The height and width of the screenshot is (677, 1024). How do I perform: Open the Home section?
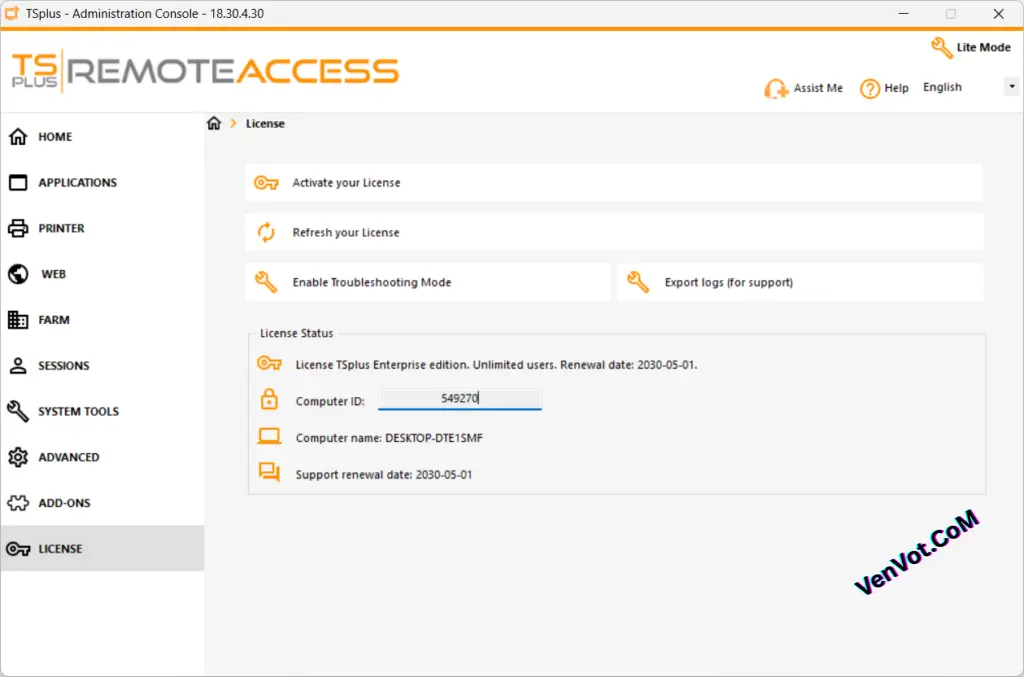coord(103,136)
